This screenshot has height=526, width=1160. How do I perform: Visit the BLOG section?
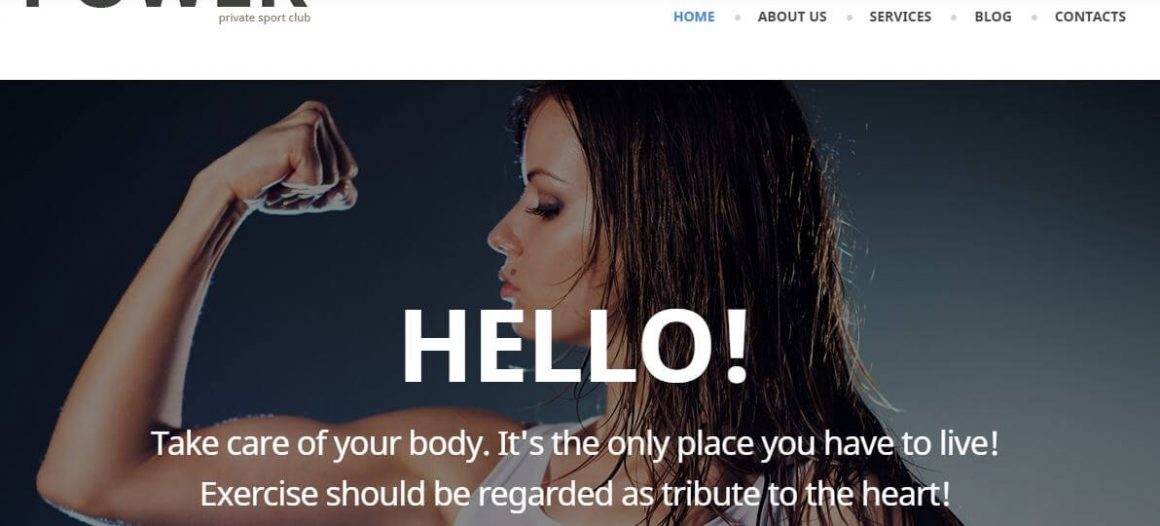tap(992, 16)
